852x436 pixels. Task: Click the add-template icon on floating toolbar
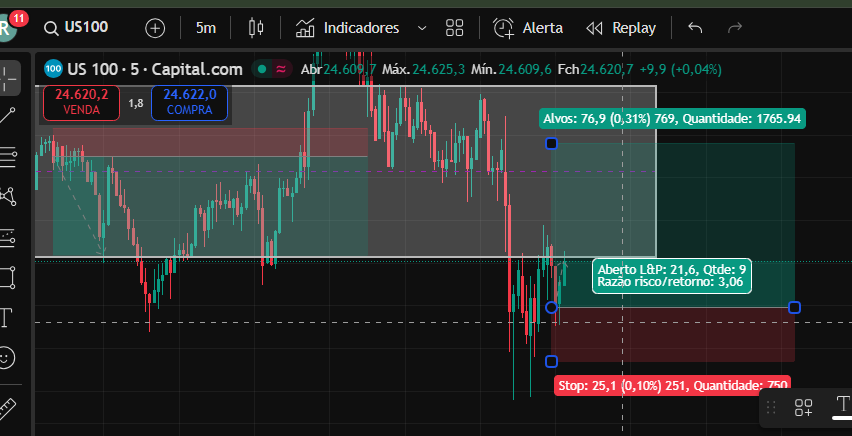click(803, 407)
